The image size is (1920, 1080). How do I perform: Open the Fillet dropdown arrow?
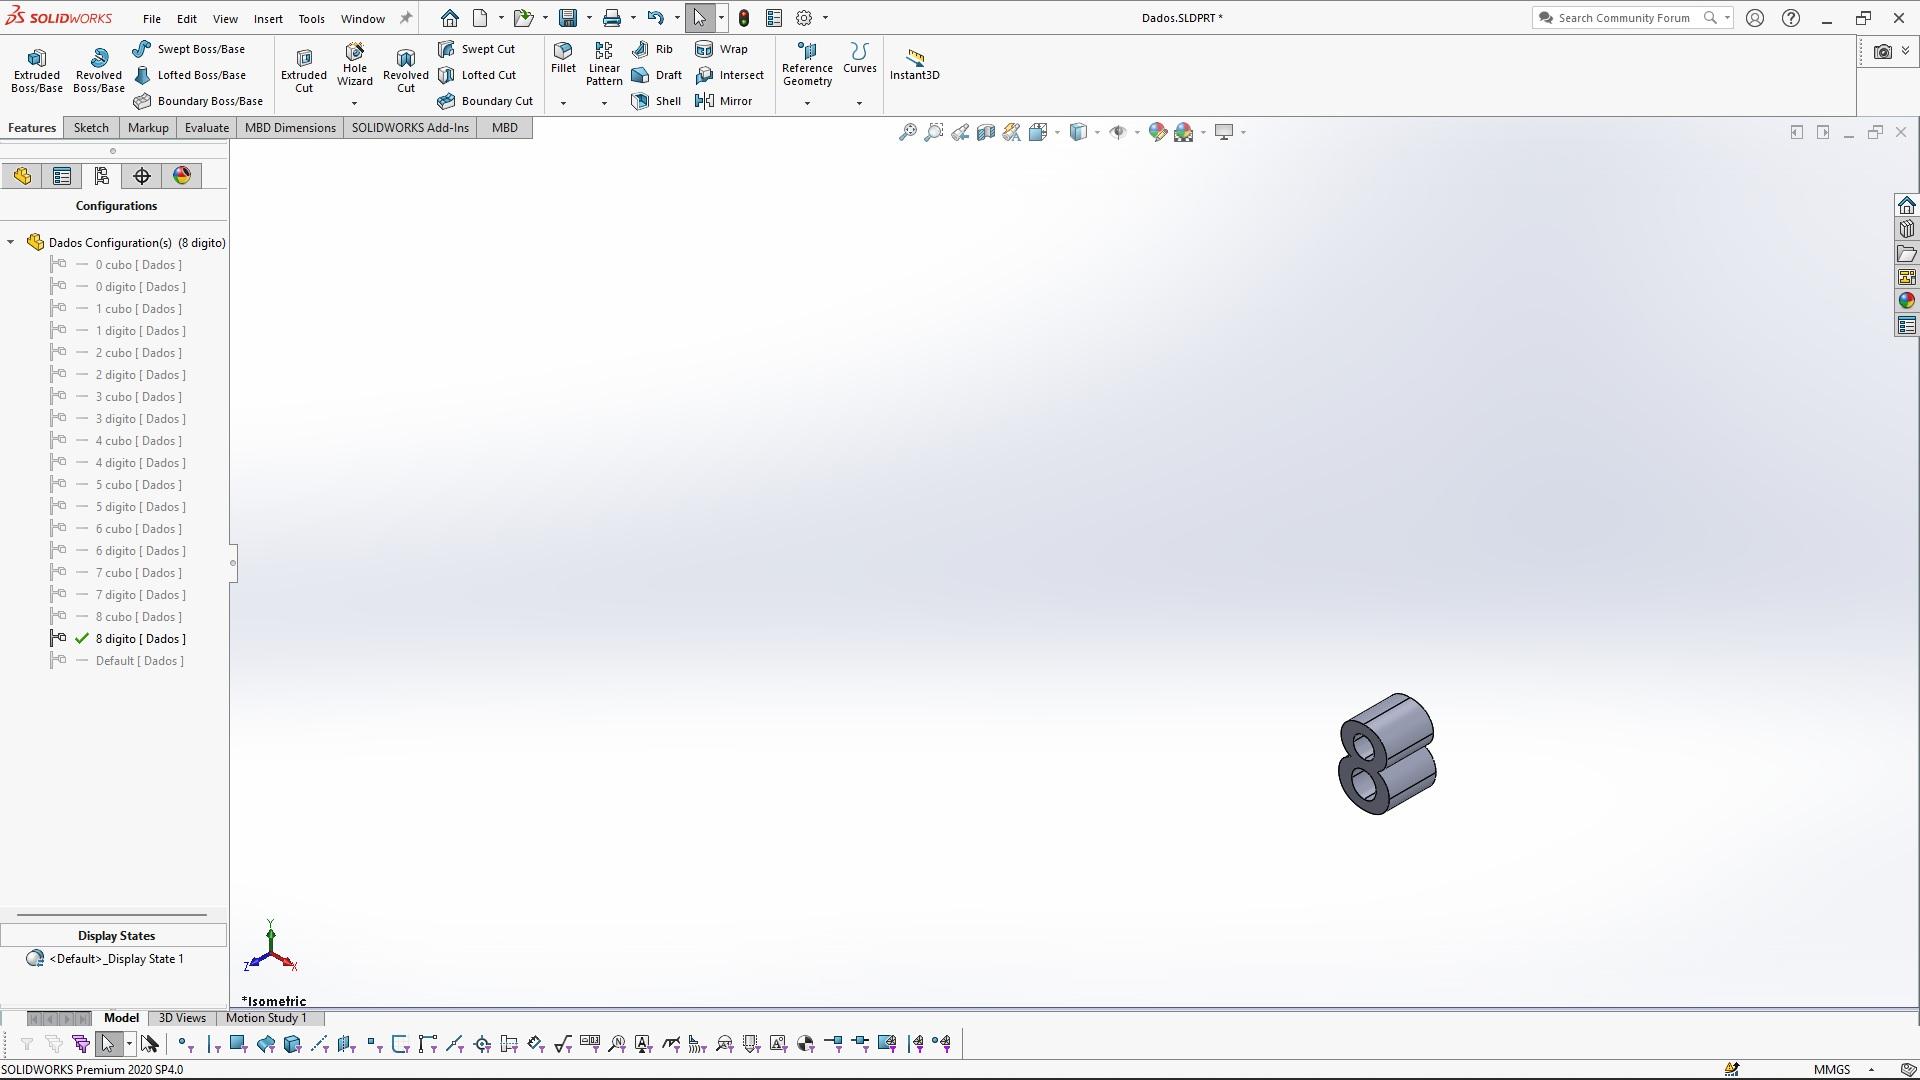tap(563, 103)
